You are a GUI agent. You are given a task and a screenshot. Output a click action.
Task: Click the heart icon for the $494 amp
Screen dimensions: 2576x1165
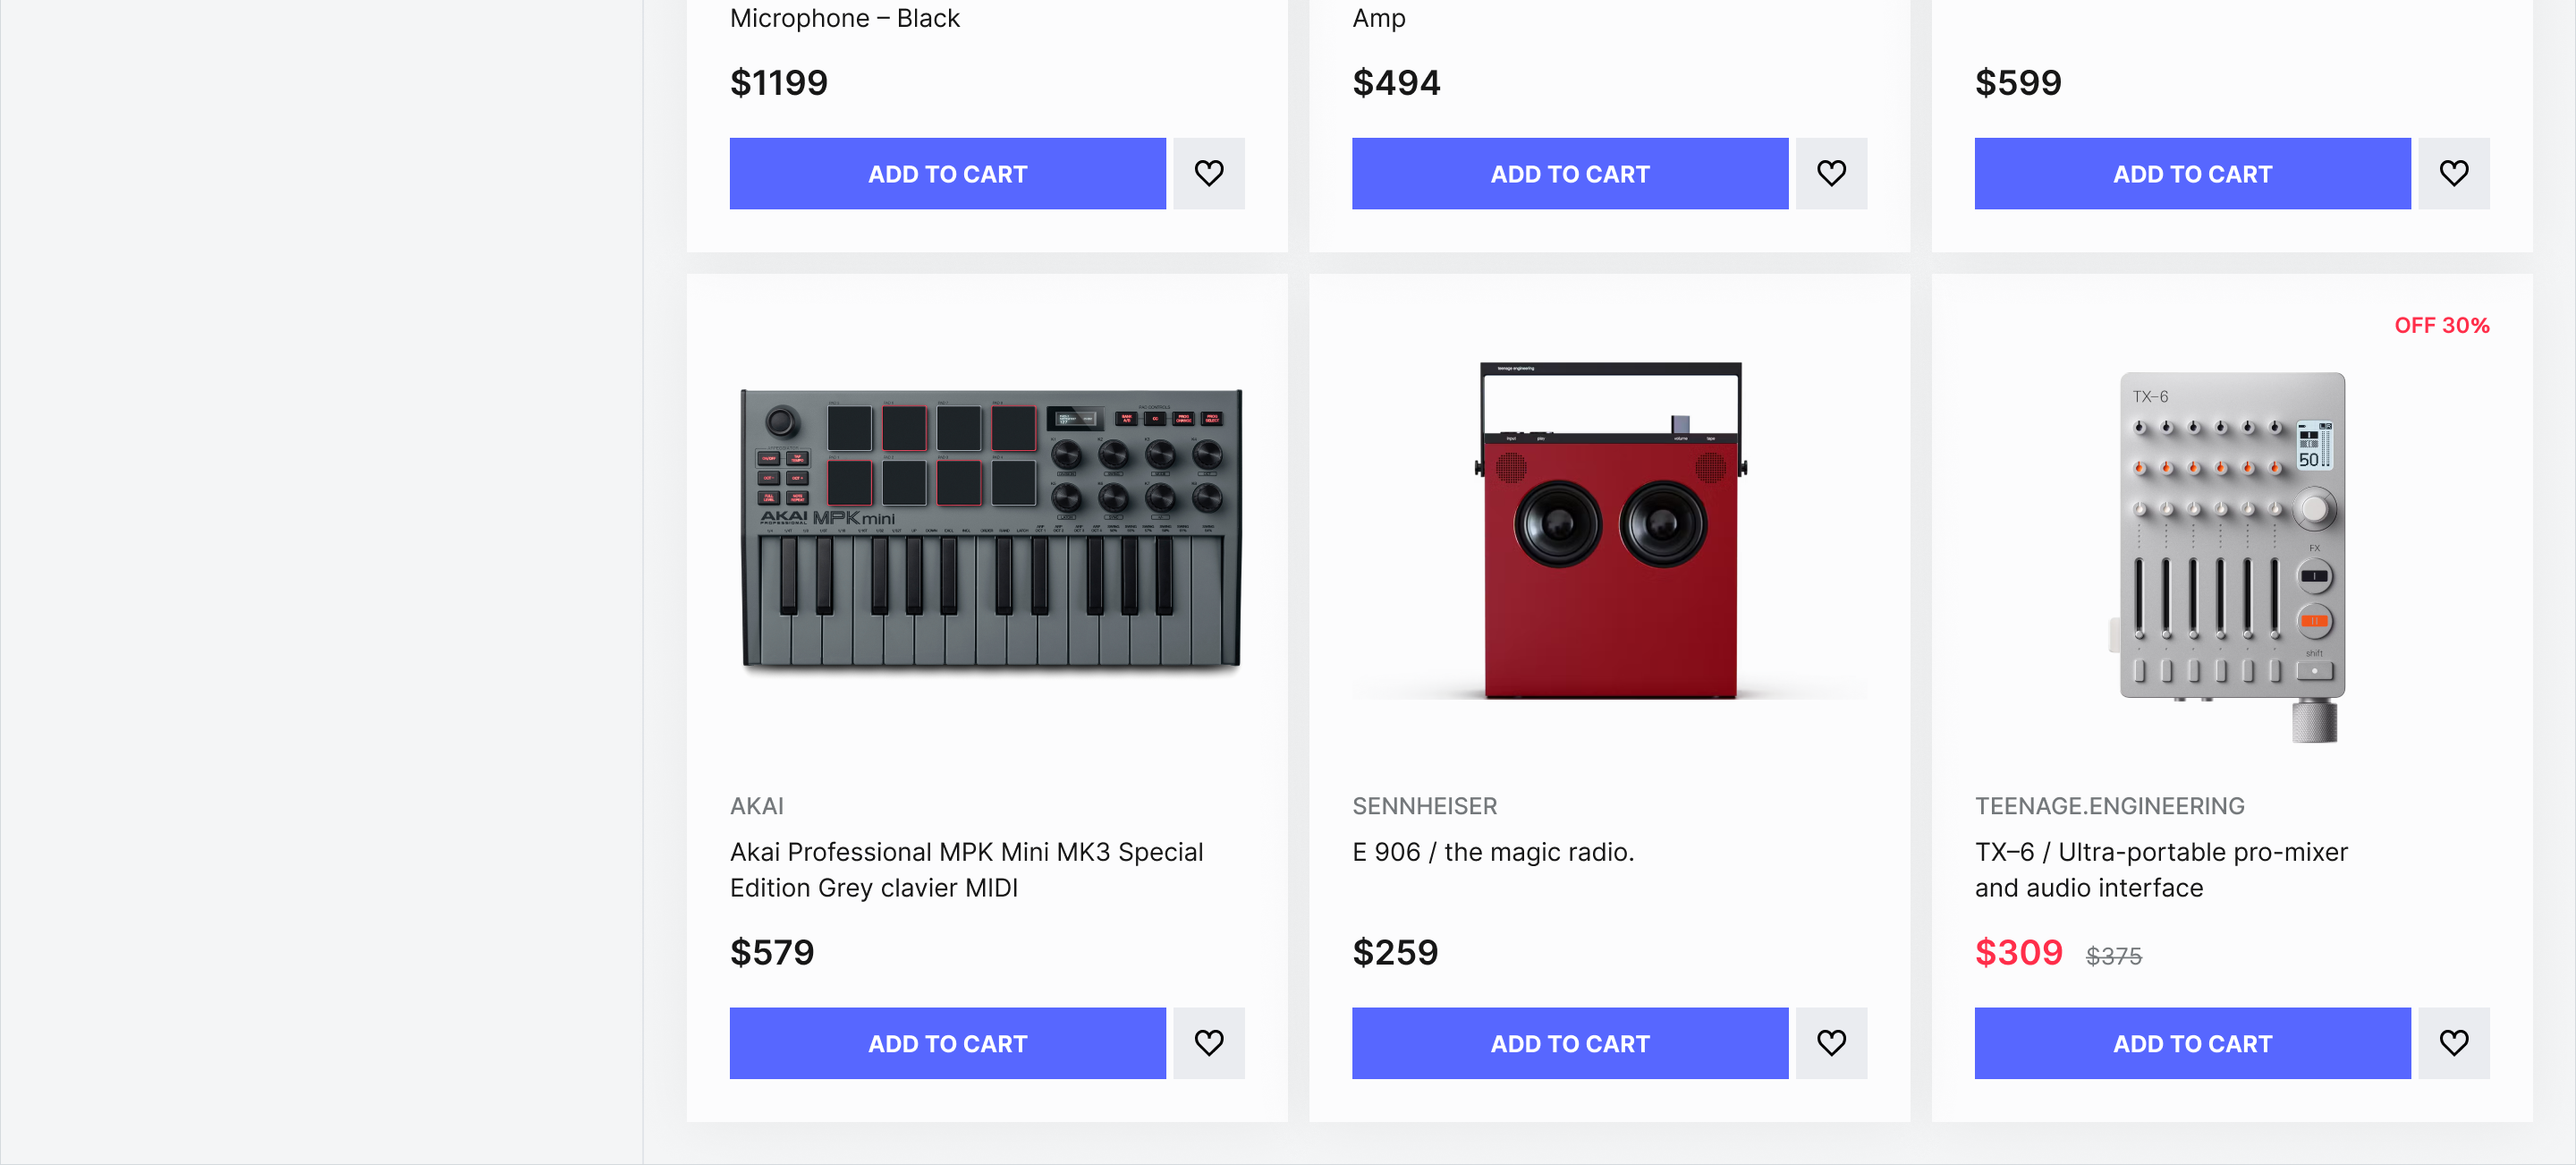point(1830,174)
